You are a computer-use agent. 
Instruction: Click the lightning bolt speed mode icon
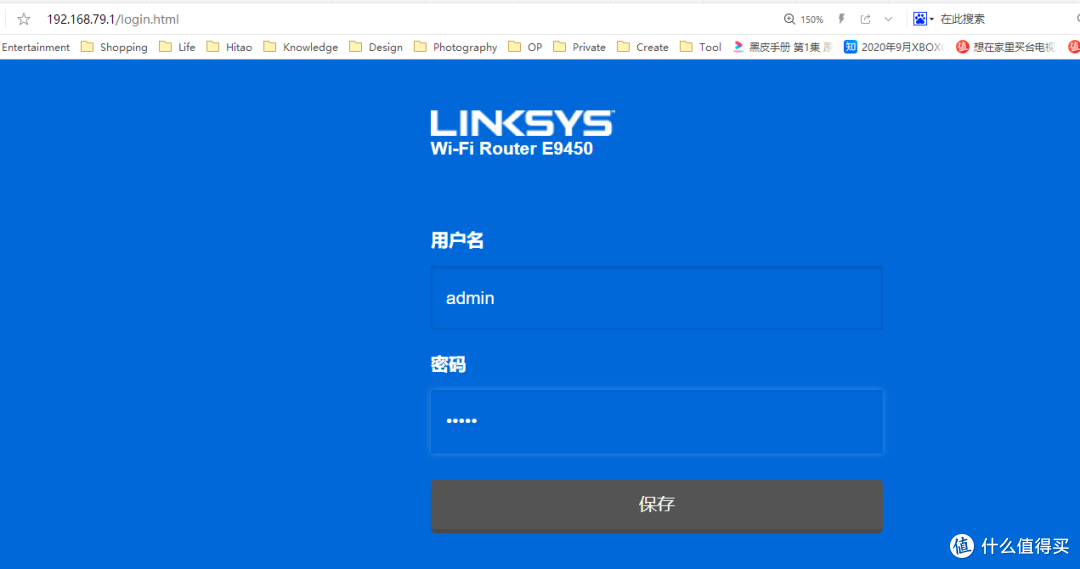click(841, 19)
